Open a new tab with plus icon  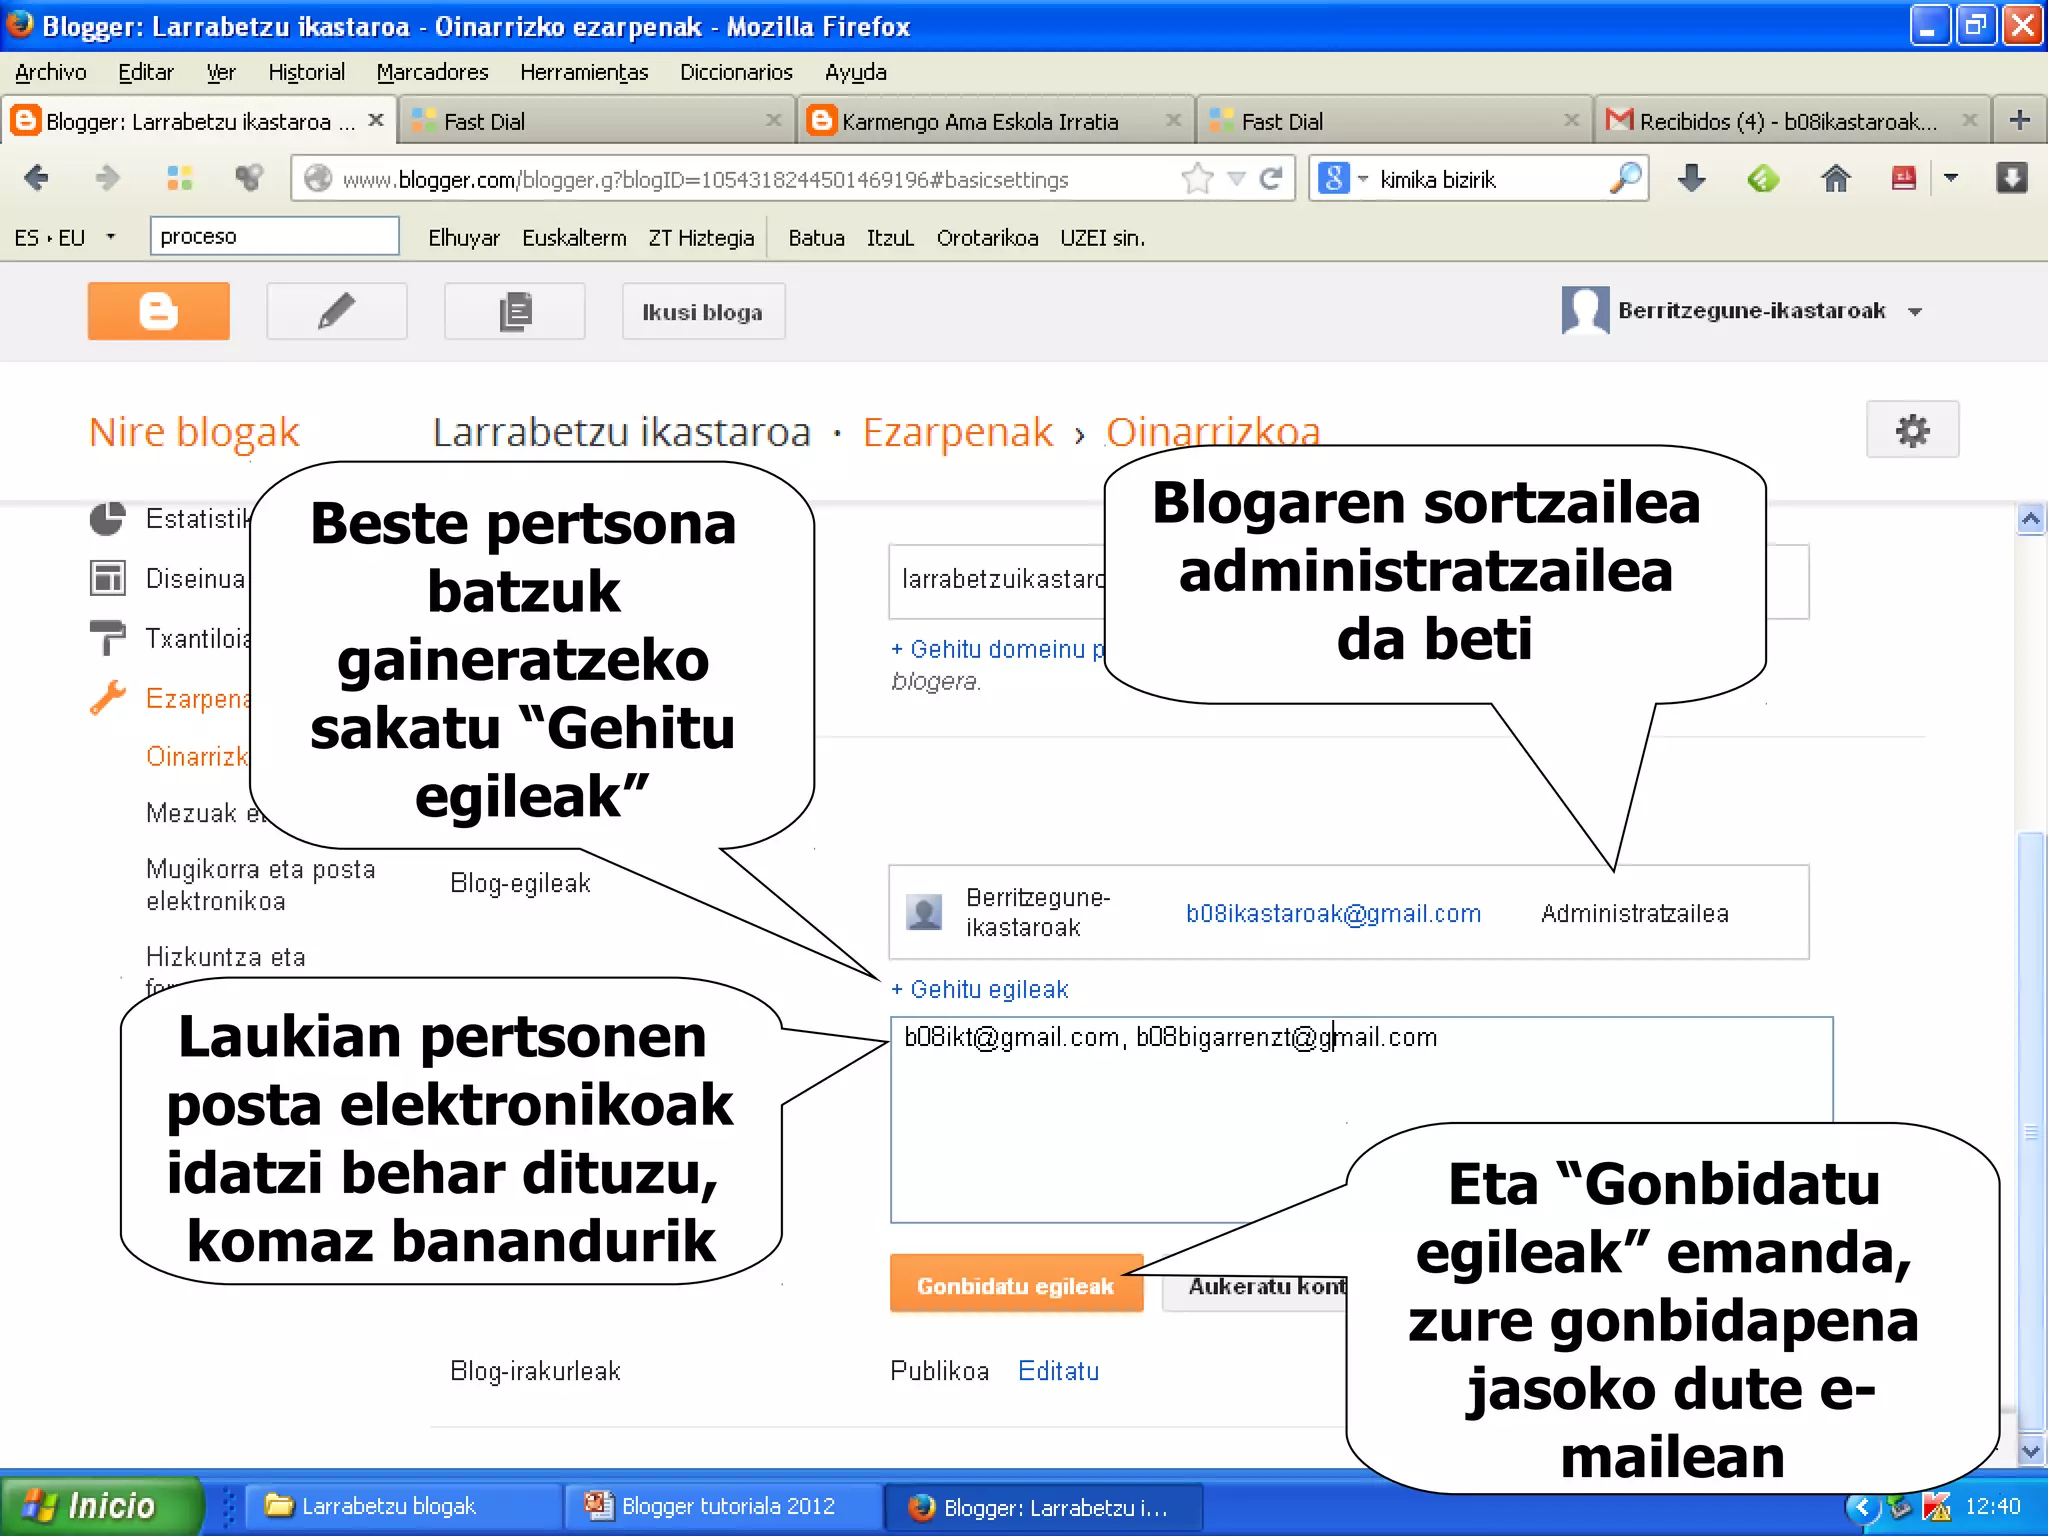2019,120
